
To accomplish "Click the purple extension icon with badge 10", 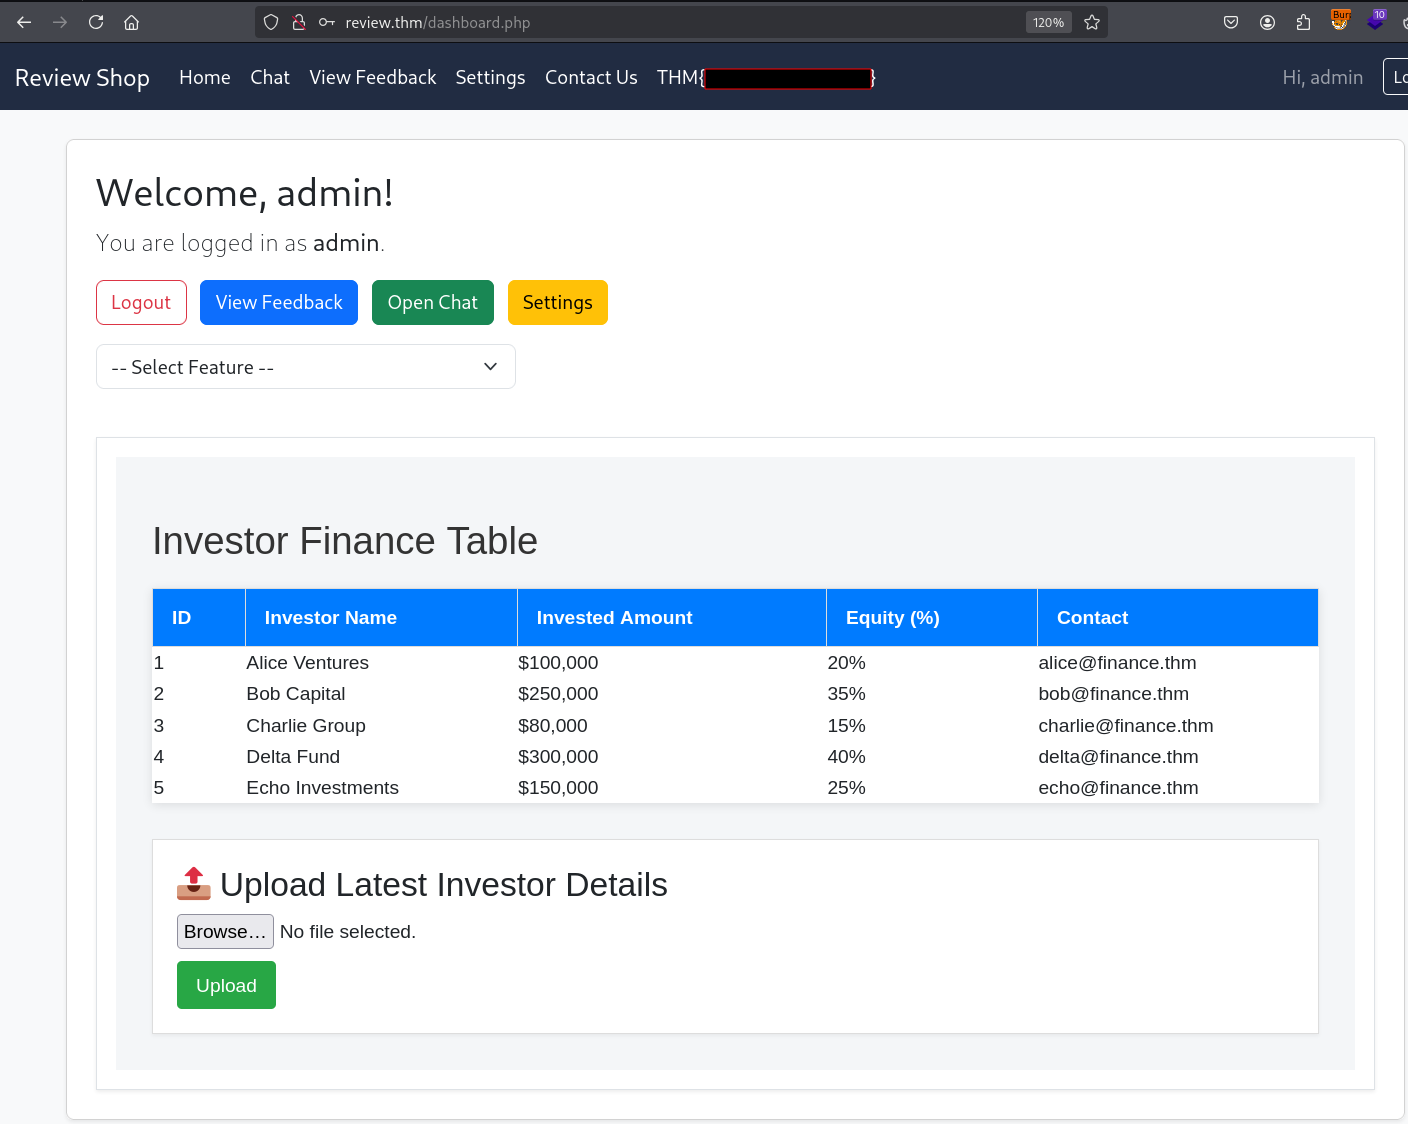I will (1376, 20).
